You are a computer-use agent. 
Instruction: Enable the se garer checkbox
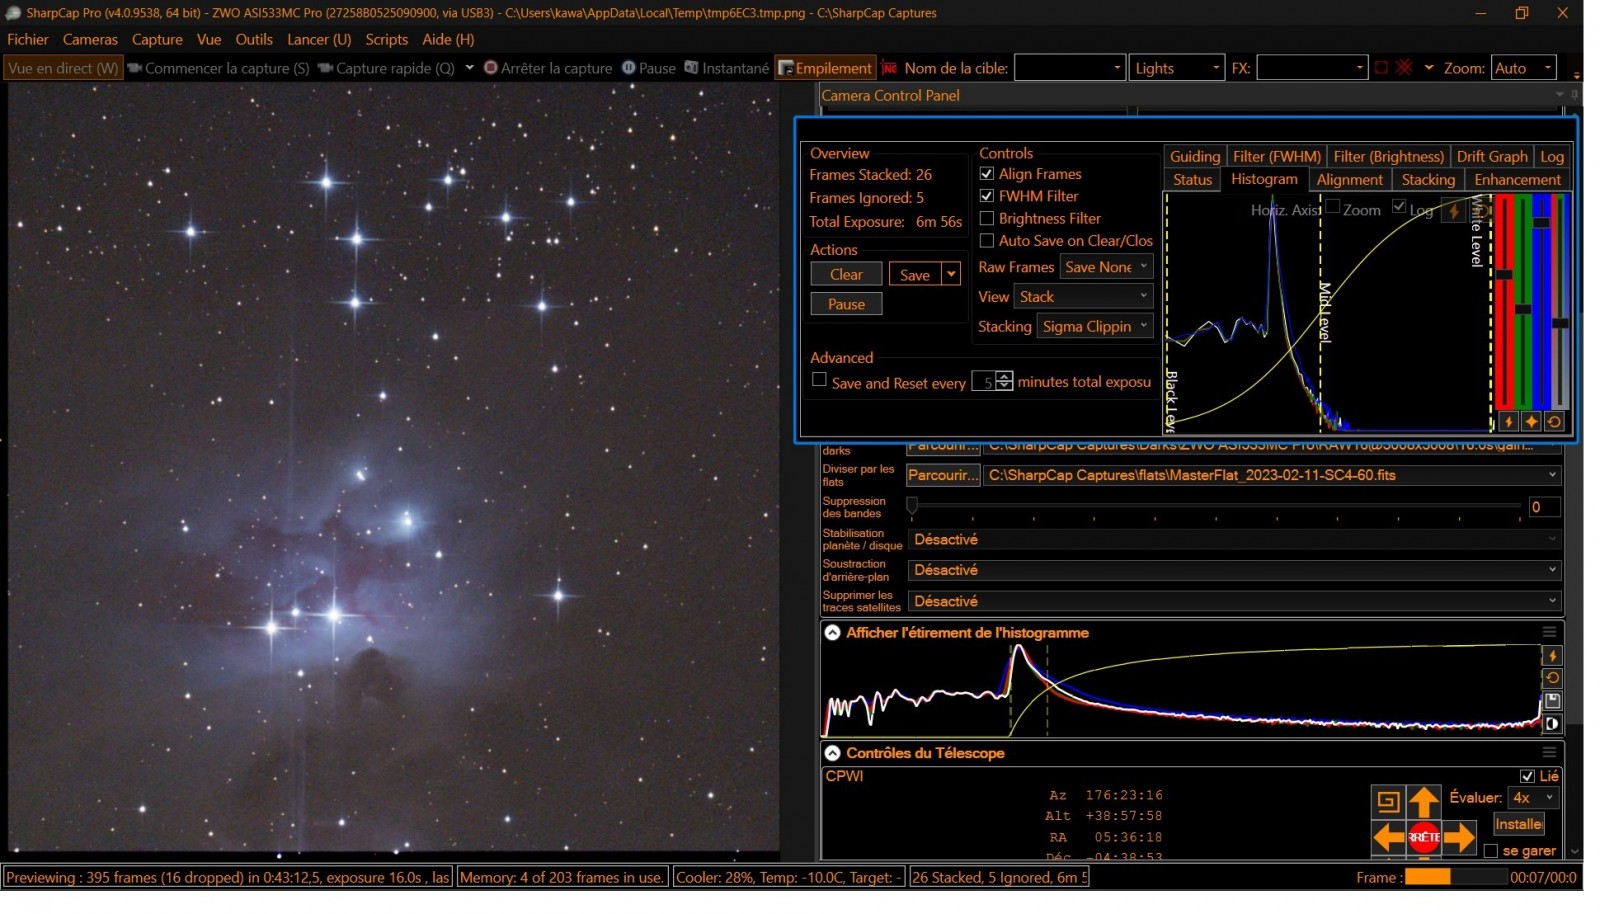tap(1491, 851)
